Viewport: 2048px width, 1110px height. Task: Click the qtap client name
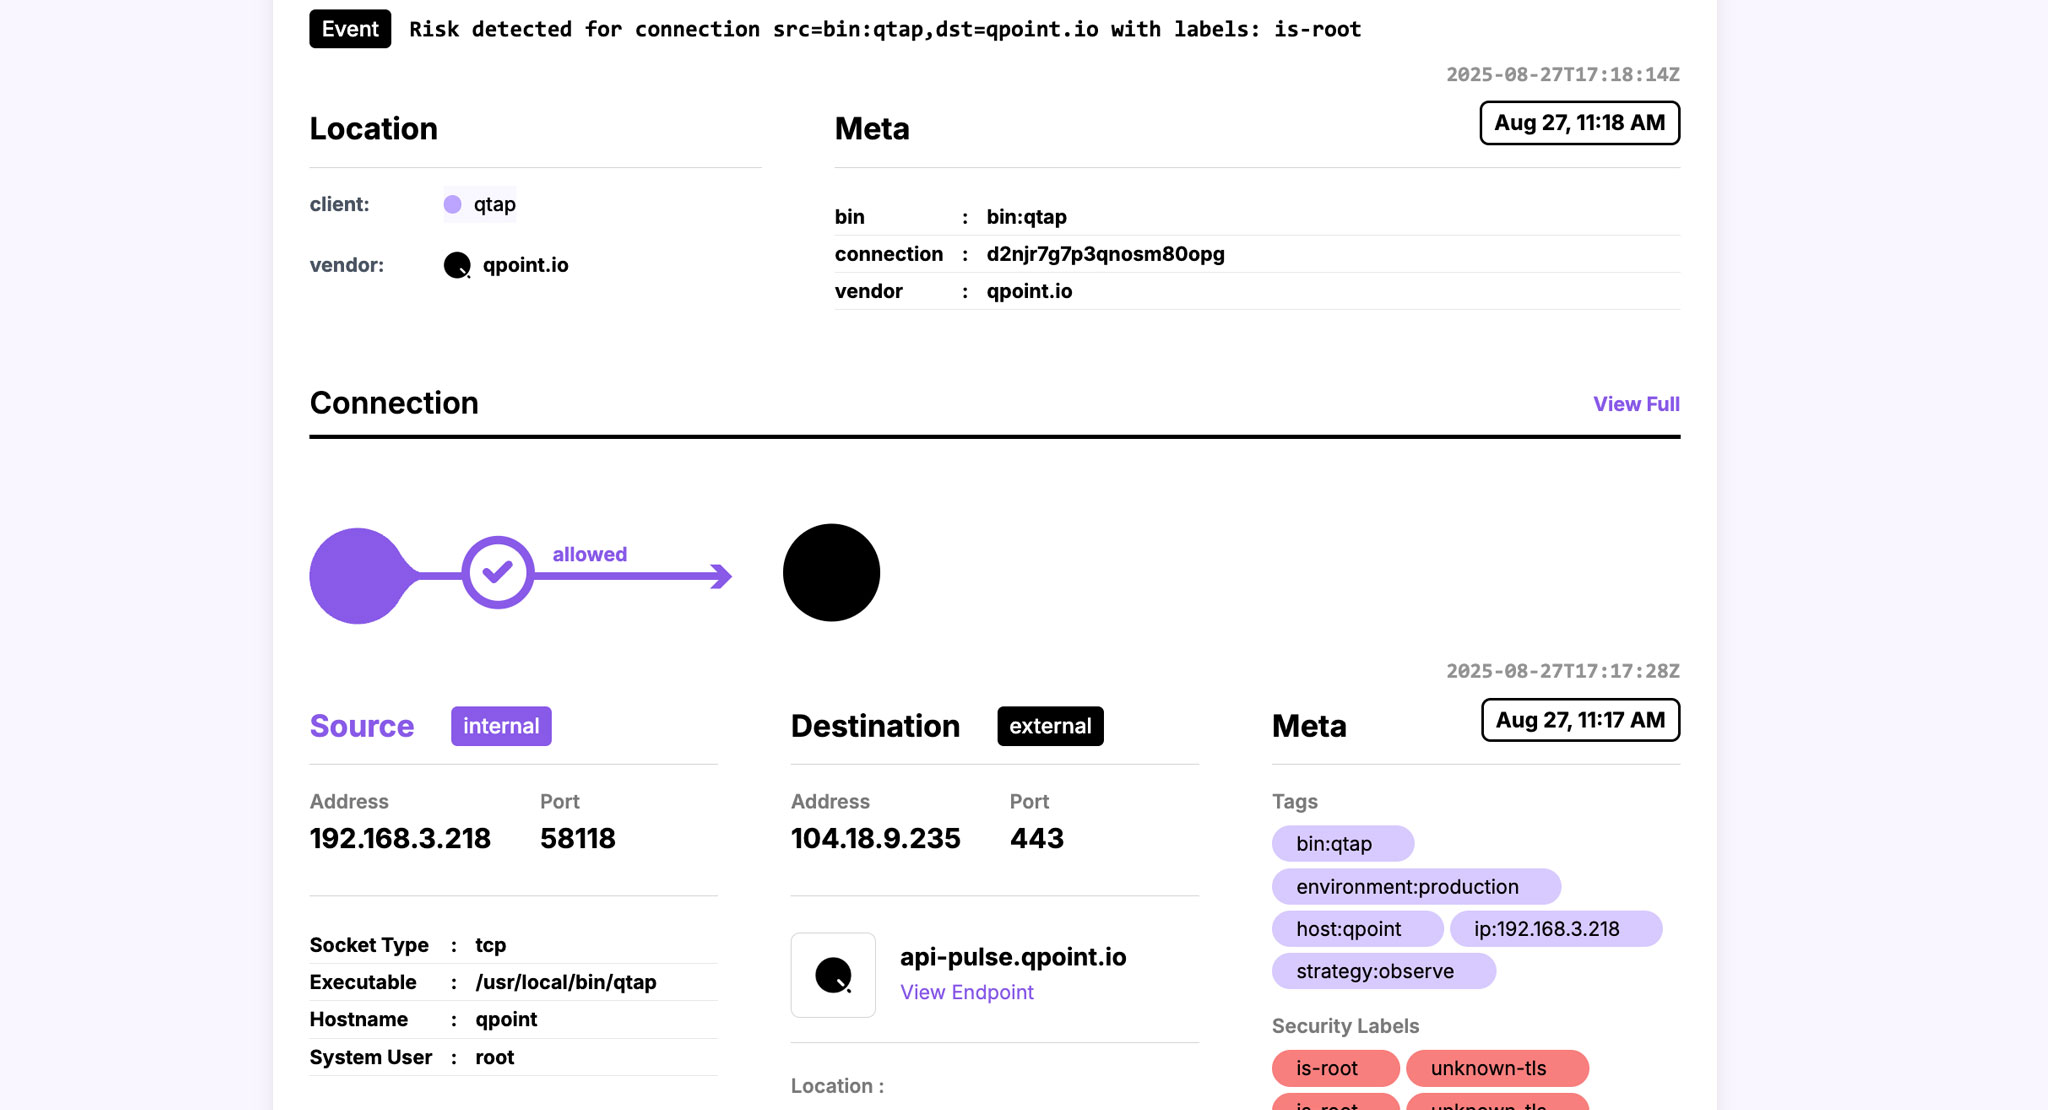(x=494, y=204)
